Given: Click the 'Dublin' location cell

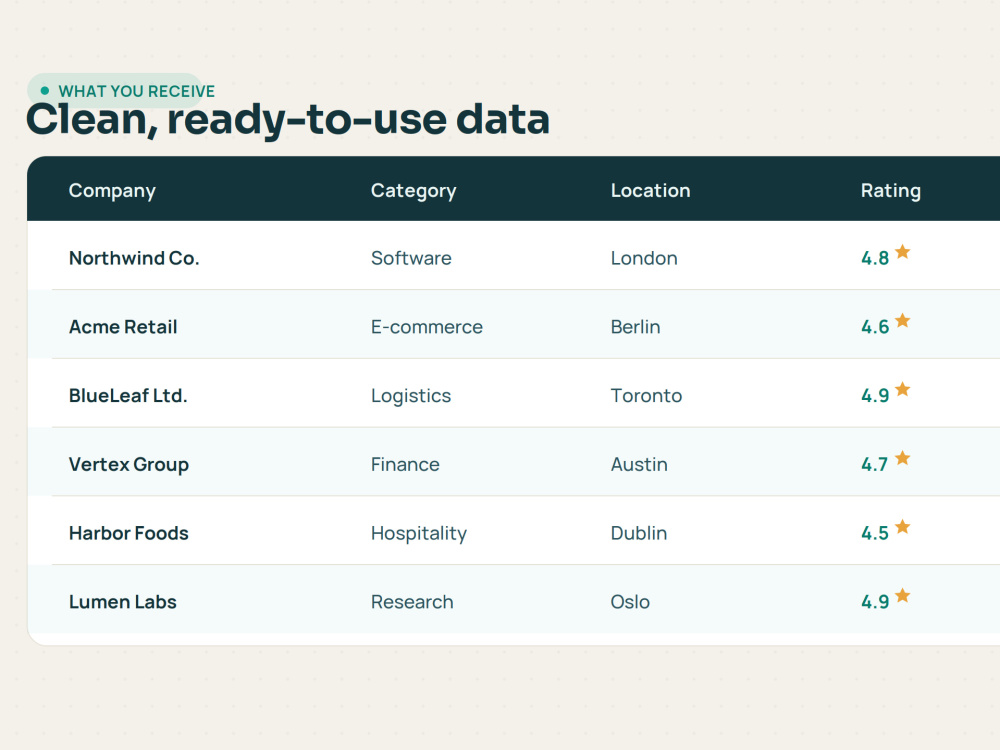Looking at the screenshot, I should click(638, 534).
